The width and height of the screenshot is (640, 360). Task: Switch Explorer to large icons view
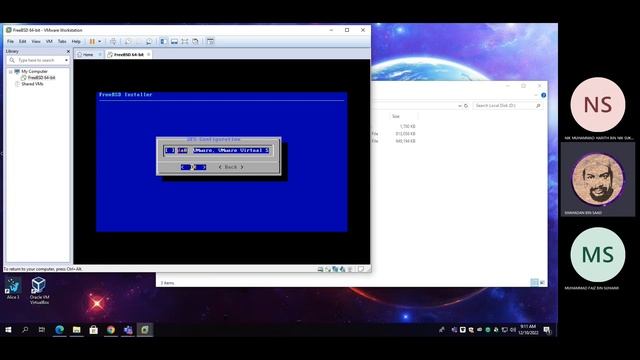point(542,282)
